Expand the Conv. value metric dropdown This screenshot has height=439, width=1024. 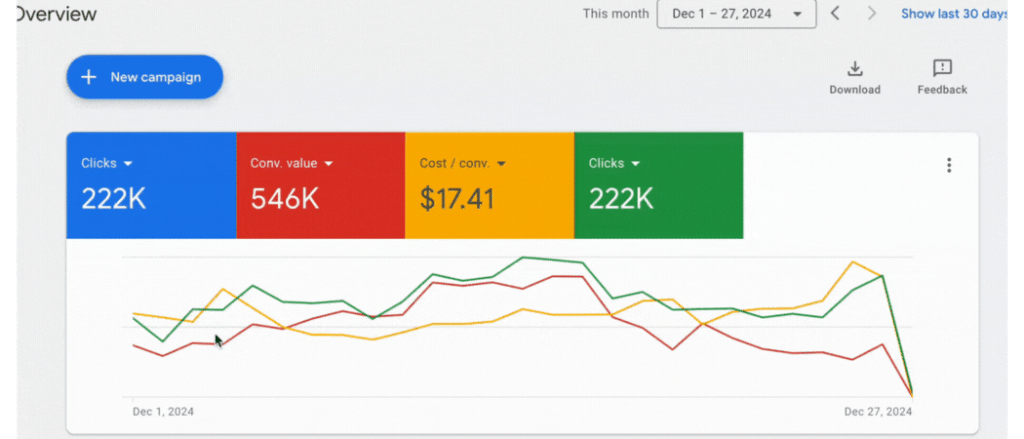coord(328,163)
